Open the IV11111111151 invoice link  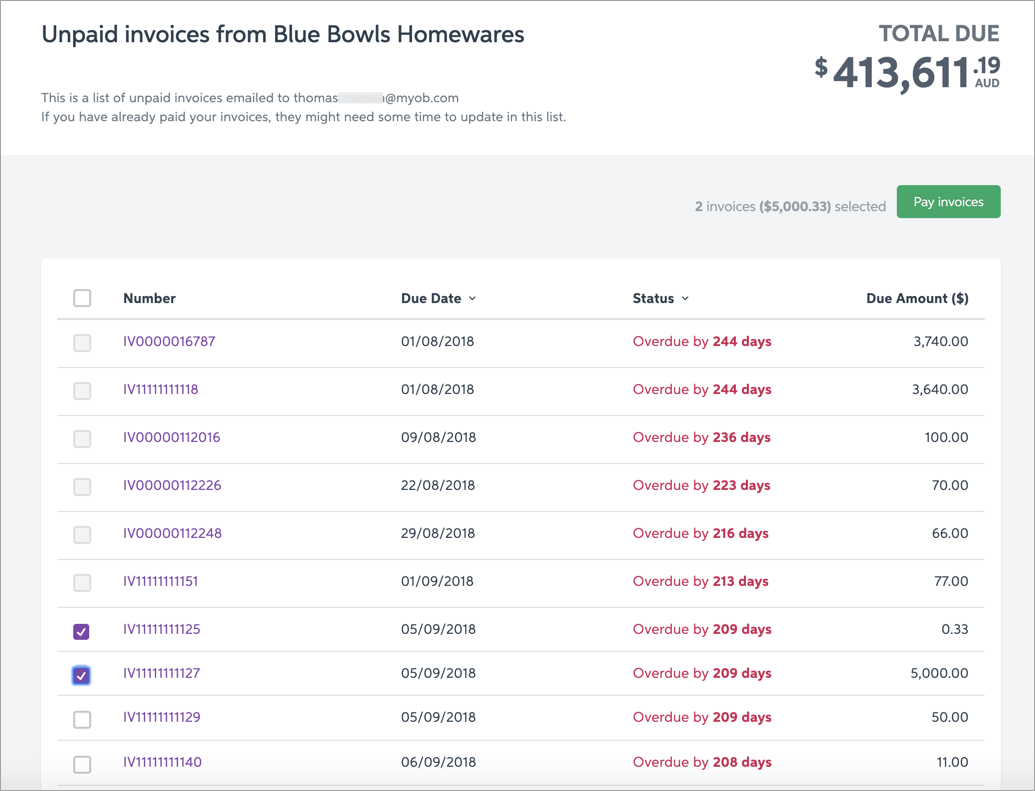tap(160, 581)
